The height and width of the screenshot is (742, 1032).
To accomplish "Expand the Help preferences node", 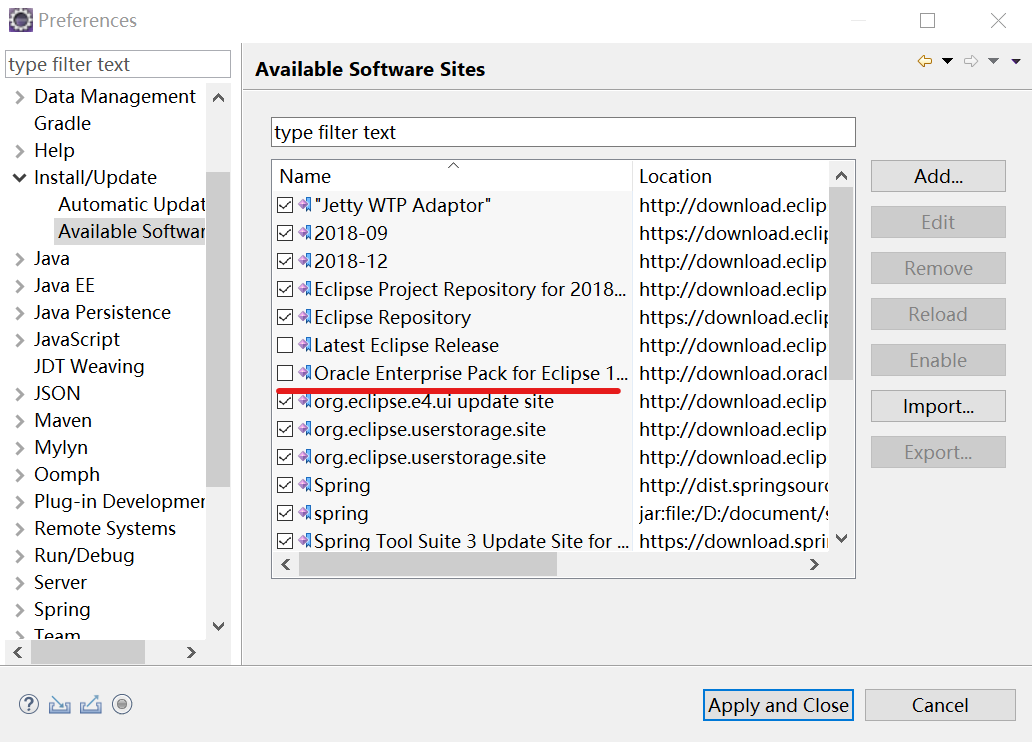I will click(x=20, y=151).
